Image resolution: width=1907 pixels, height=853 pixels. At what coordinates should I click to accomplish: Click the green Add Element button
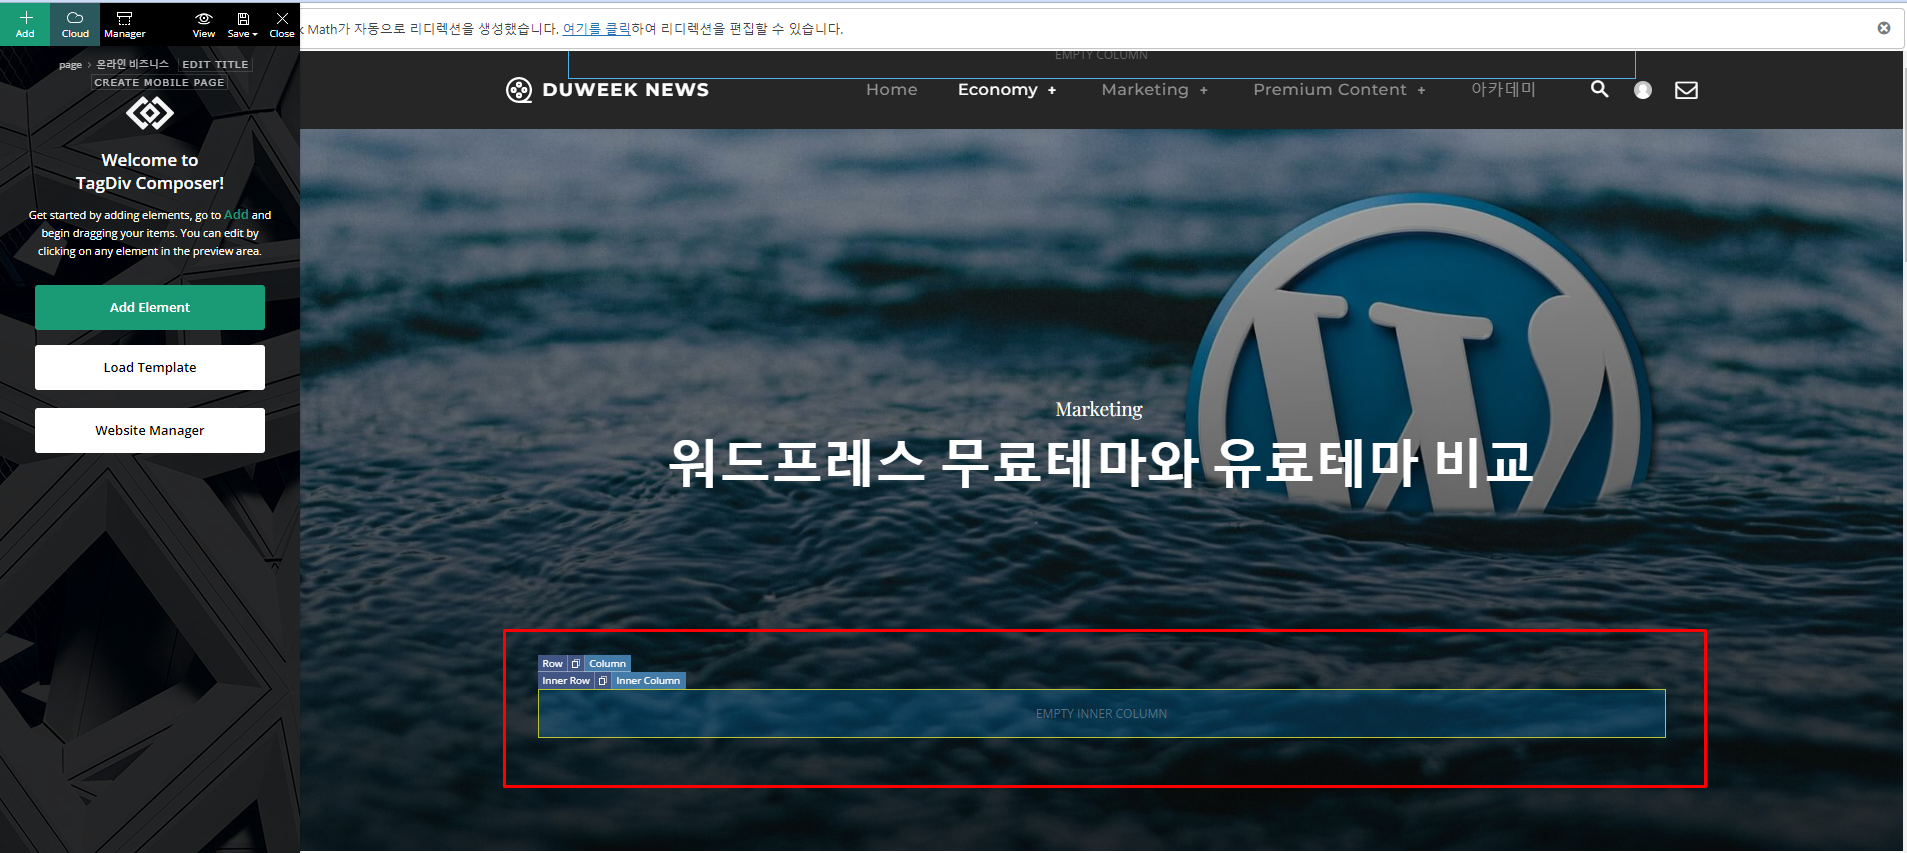click(x=150, y=307)
